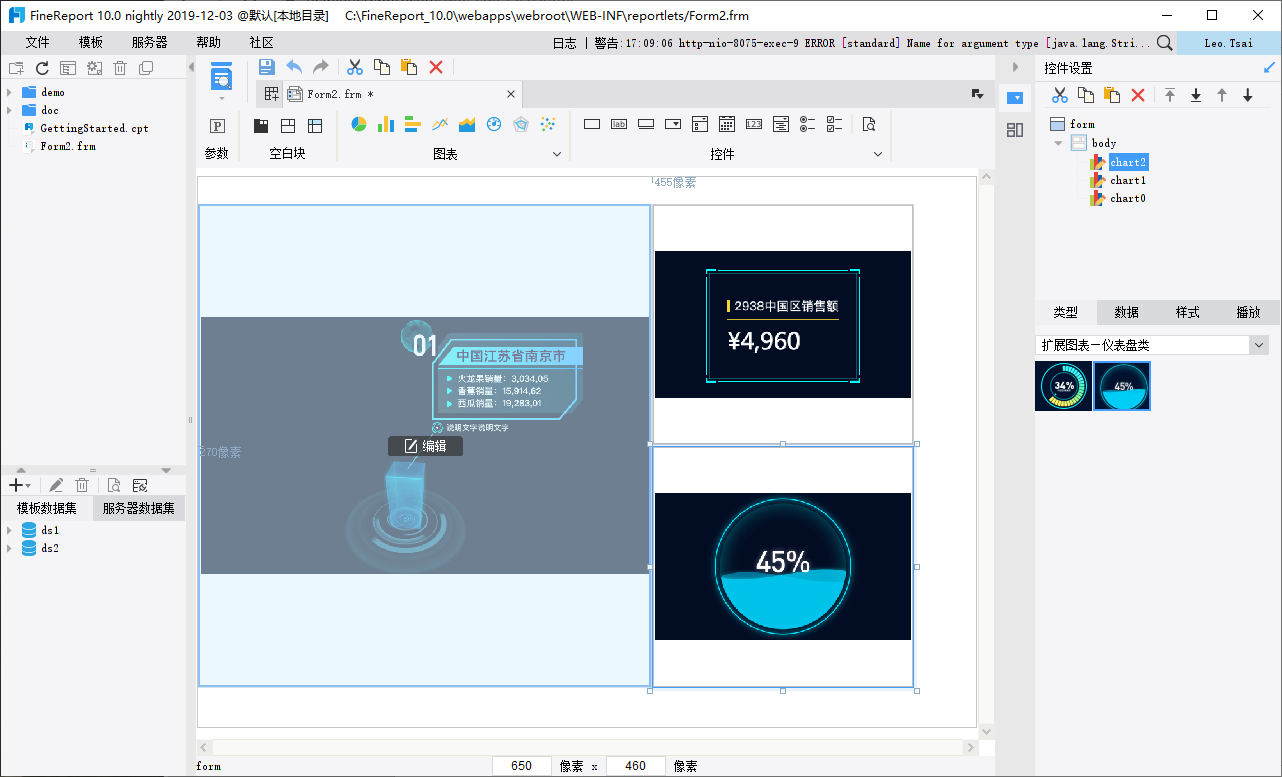Click the parameter panel P icon
Screen dimensions: 1282x777
click(217, 126)
